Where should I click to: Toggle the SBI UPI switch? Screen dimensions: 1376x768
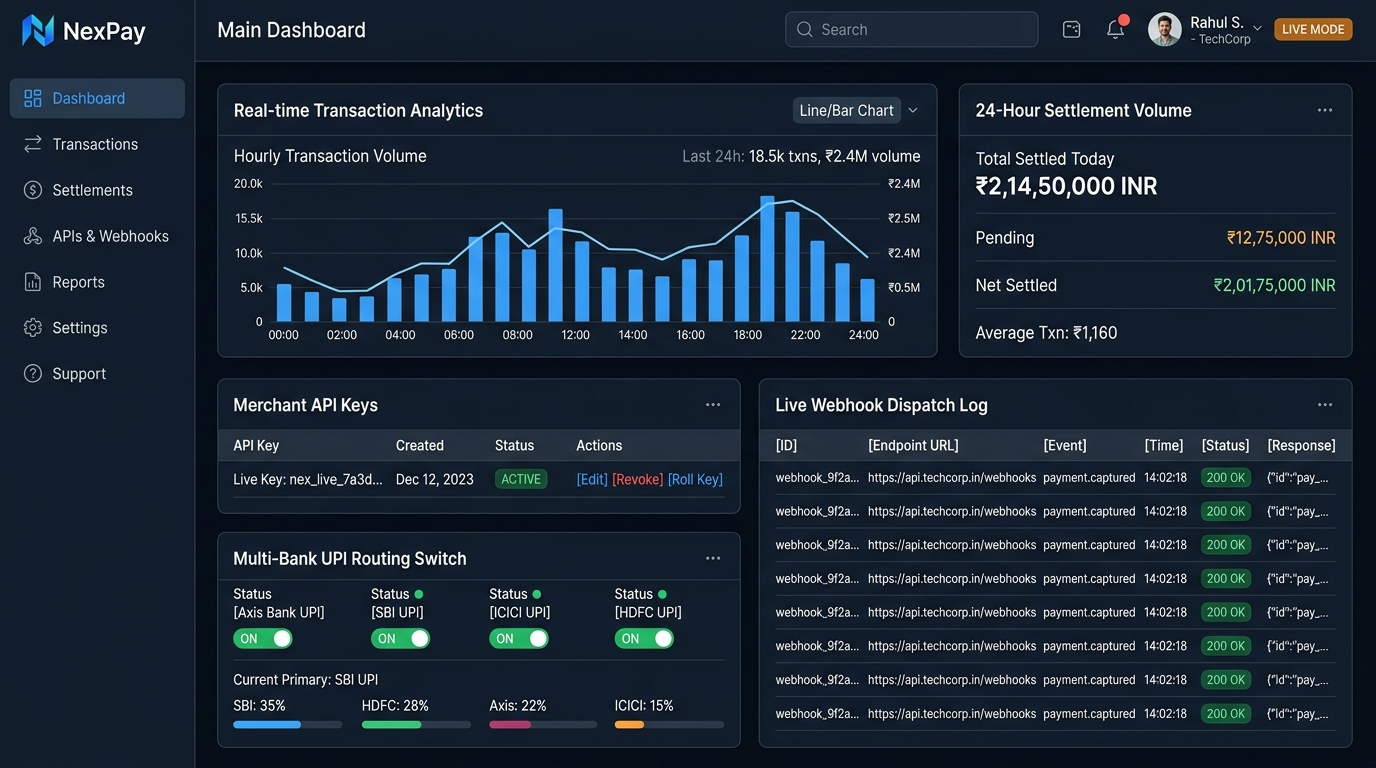pos(401,639)
